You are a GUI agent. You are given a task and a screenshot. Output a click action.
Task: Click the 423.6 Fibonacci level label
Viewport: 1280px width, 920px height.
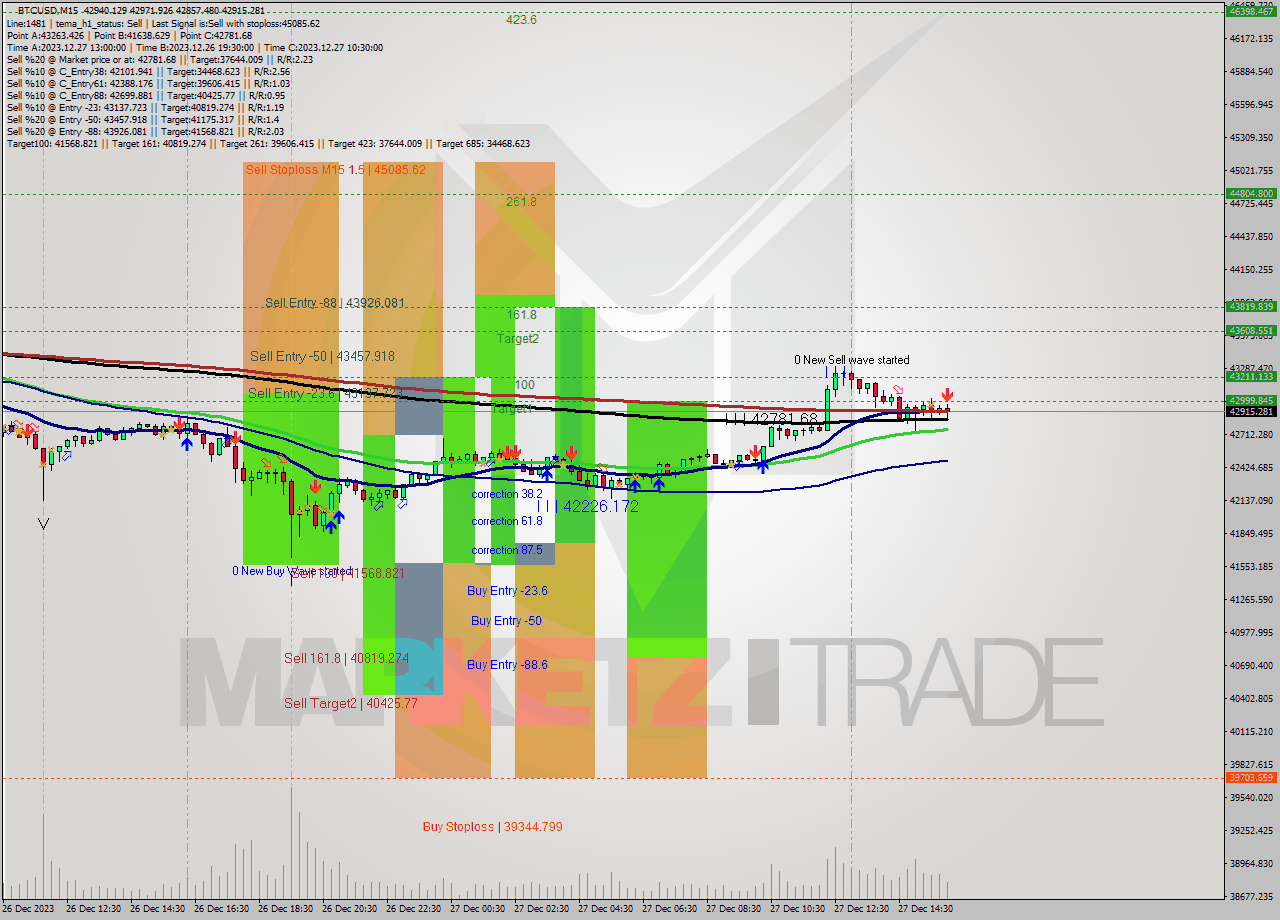(x=521, y=19)
